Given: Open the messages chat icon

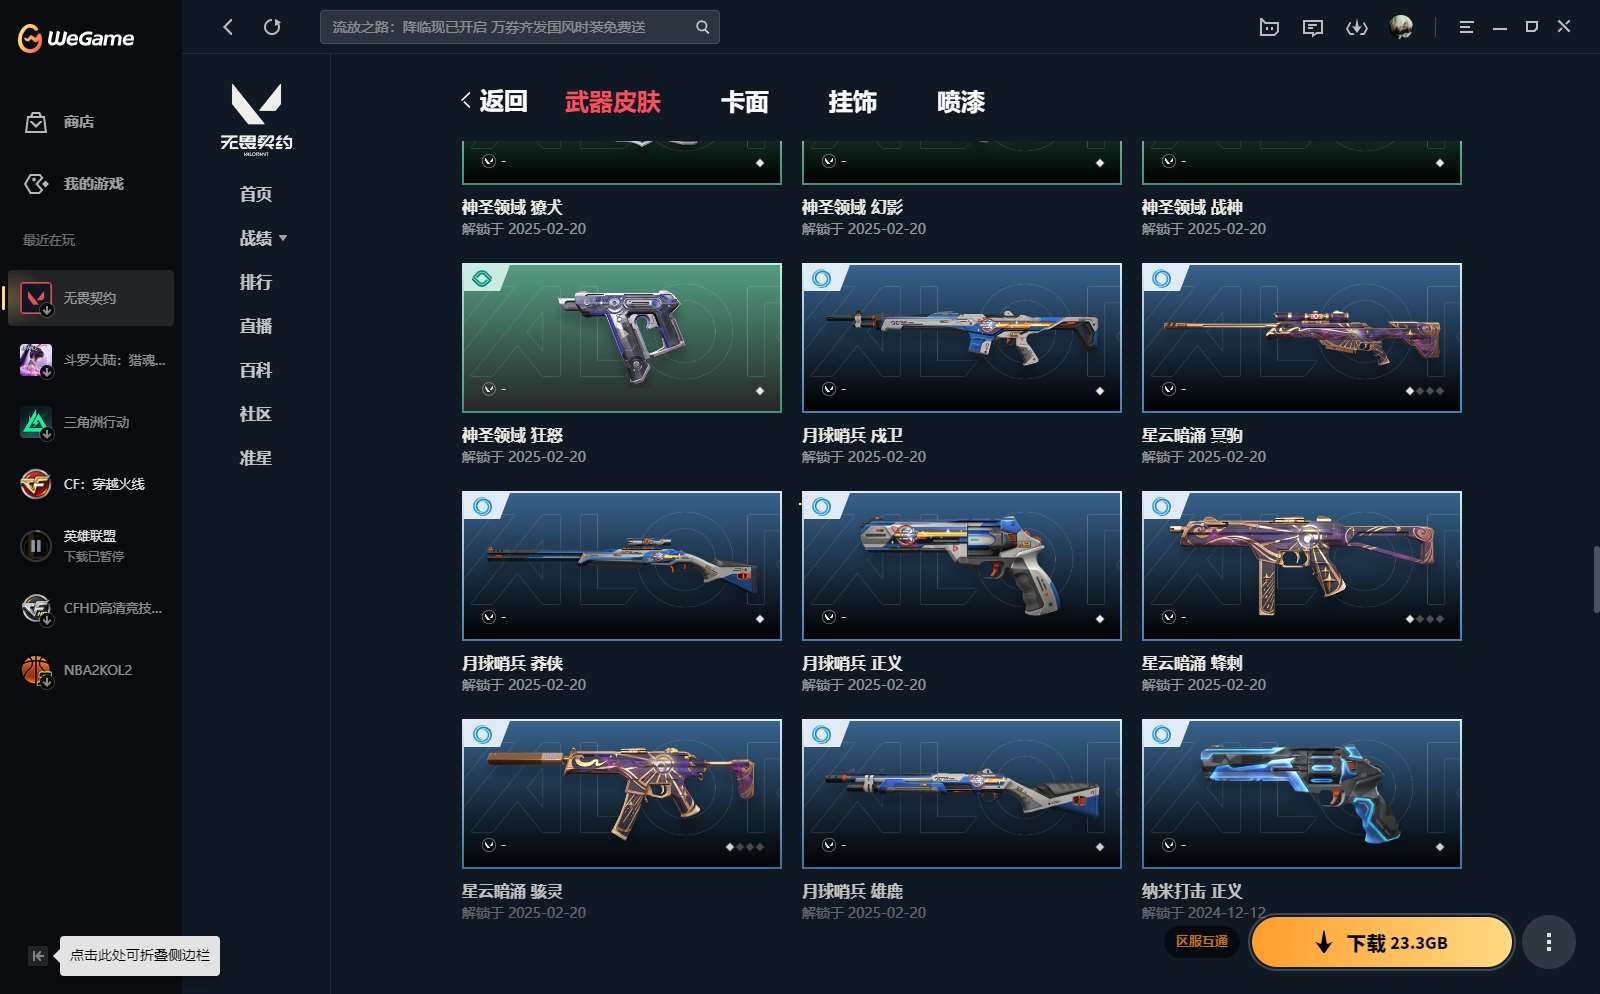Looking at the screenshot, I should (x=1313, y=27).
